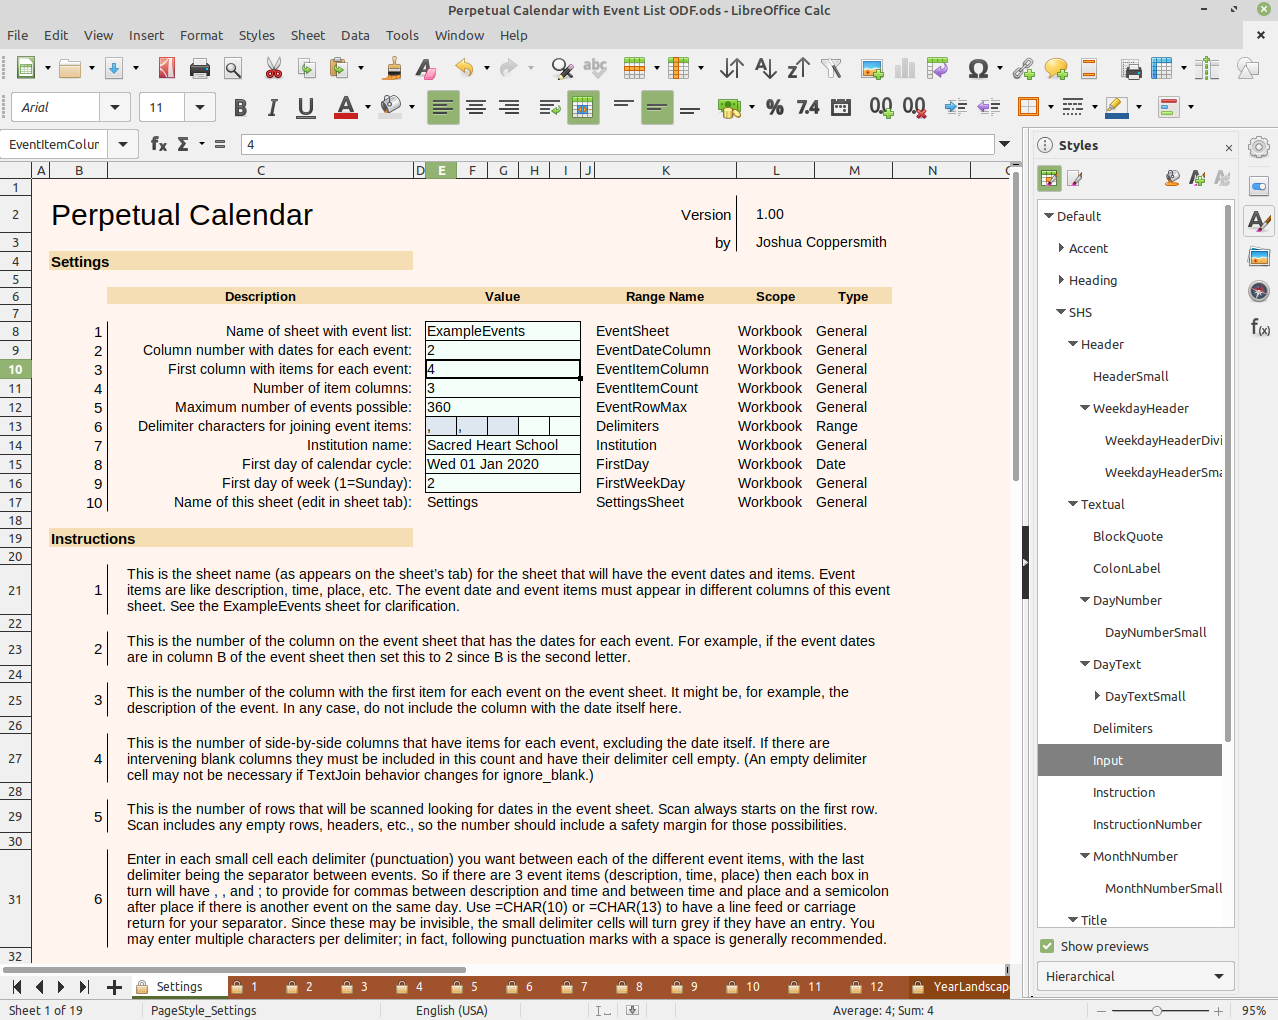Click the Insert Special Character omega icon
Viewport: 1278px width, 1020px height.
[x=978, y=68]
